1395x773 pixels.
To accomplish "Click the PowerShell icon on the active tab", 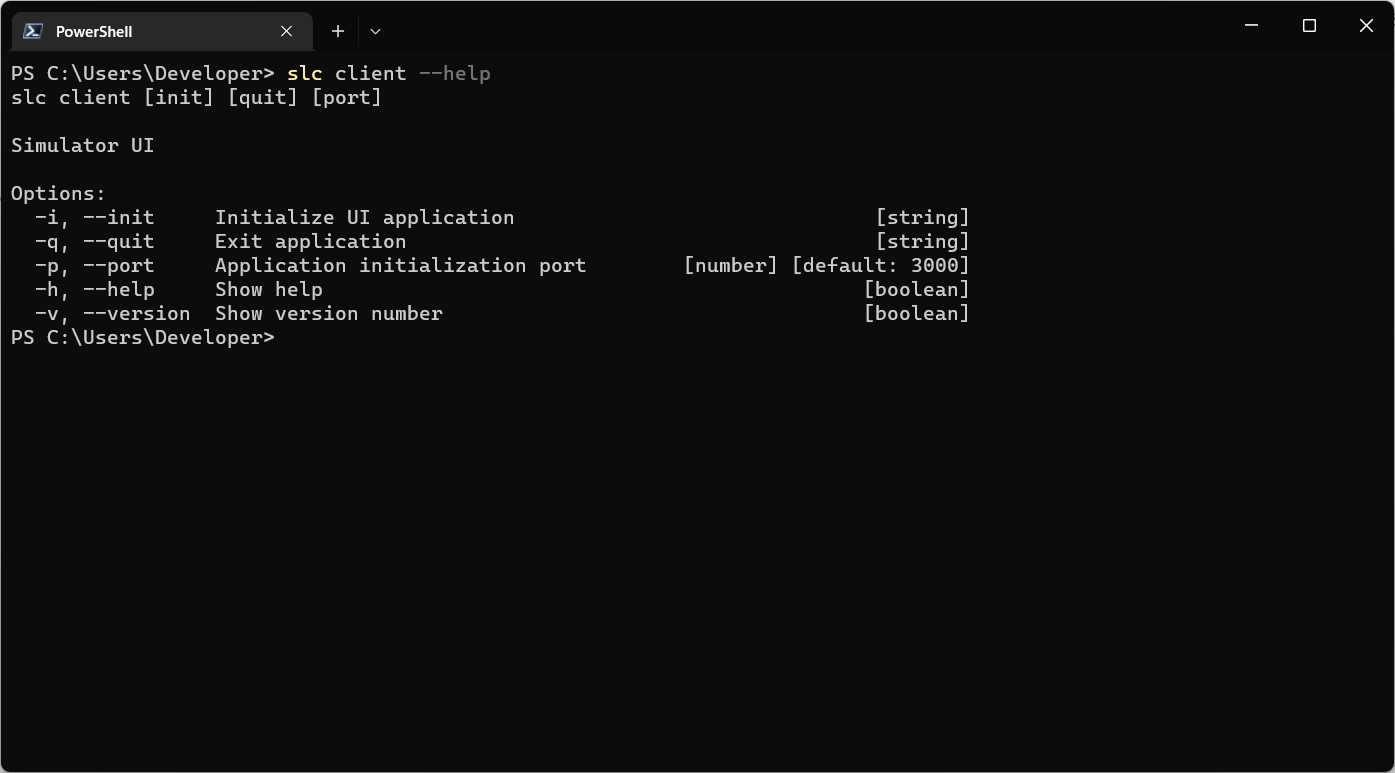I will tap(31, 30).
